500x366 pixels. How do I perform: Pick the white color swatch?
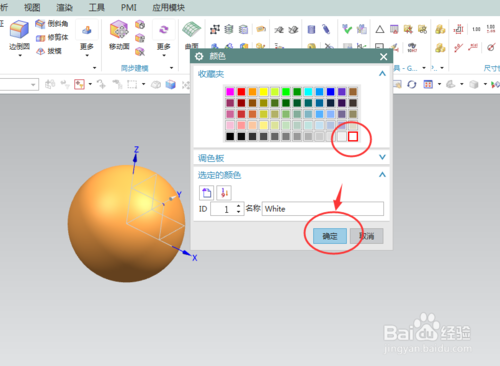(x=353, y=136)
